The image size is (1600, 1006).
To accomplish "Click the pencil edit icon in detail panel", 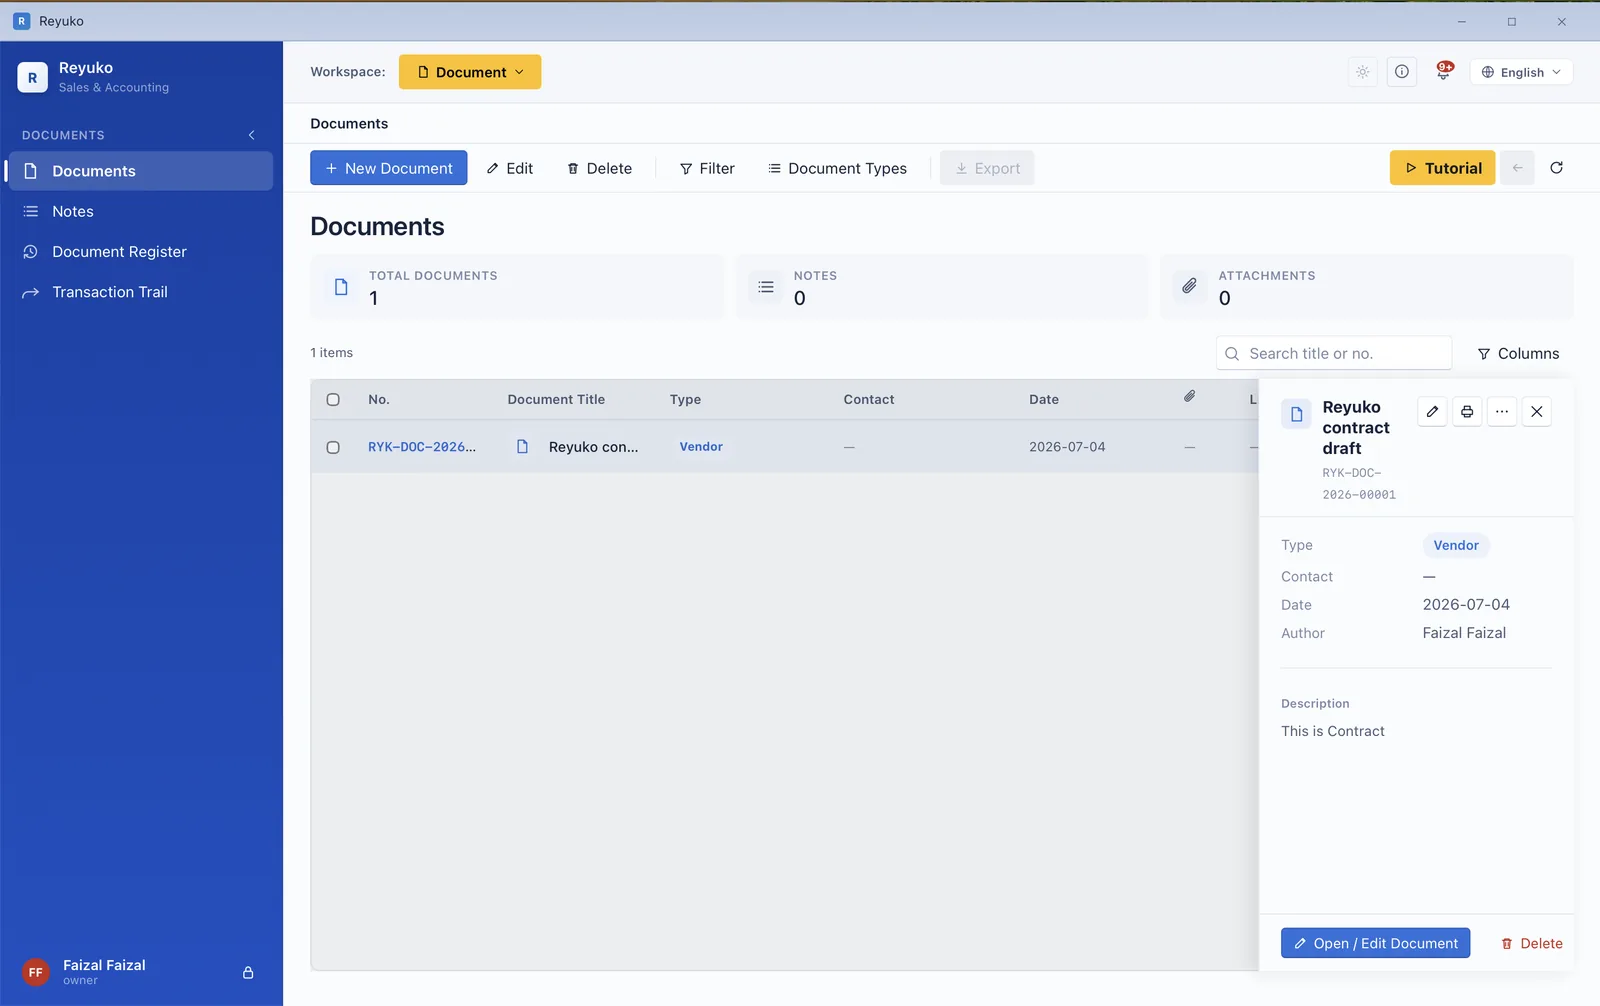I will pyautogui.click(x=1432, y=411).
